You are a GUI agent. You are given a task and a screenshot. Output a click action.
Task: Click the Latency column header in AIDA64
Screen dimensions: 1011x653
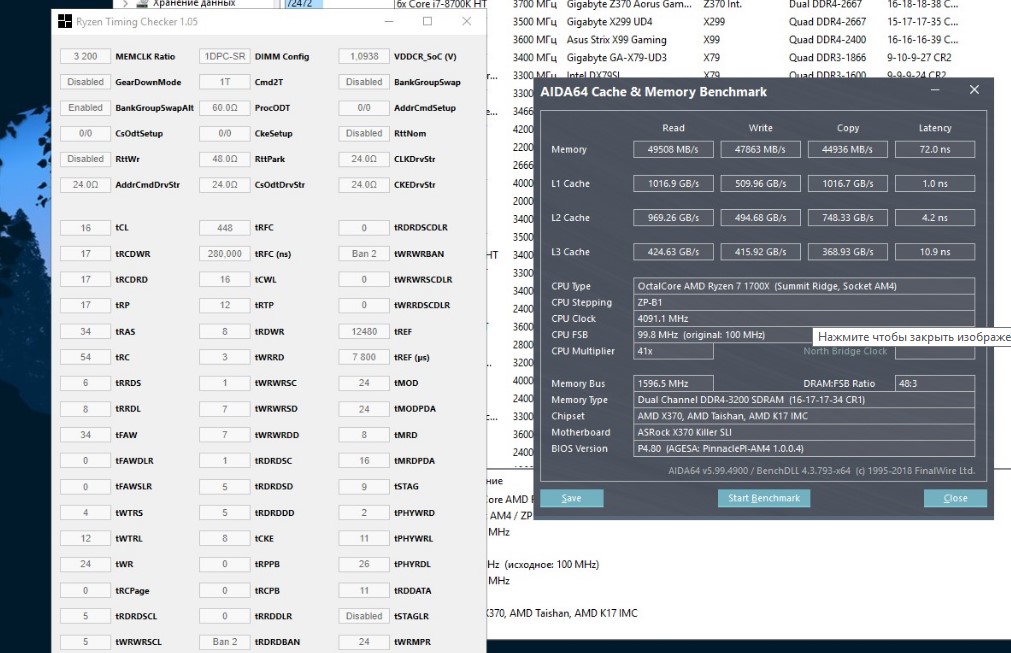click(x=935, y=128)
